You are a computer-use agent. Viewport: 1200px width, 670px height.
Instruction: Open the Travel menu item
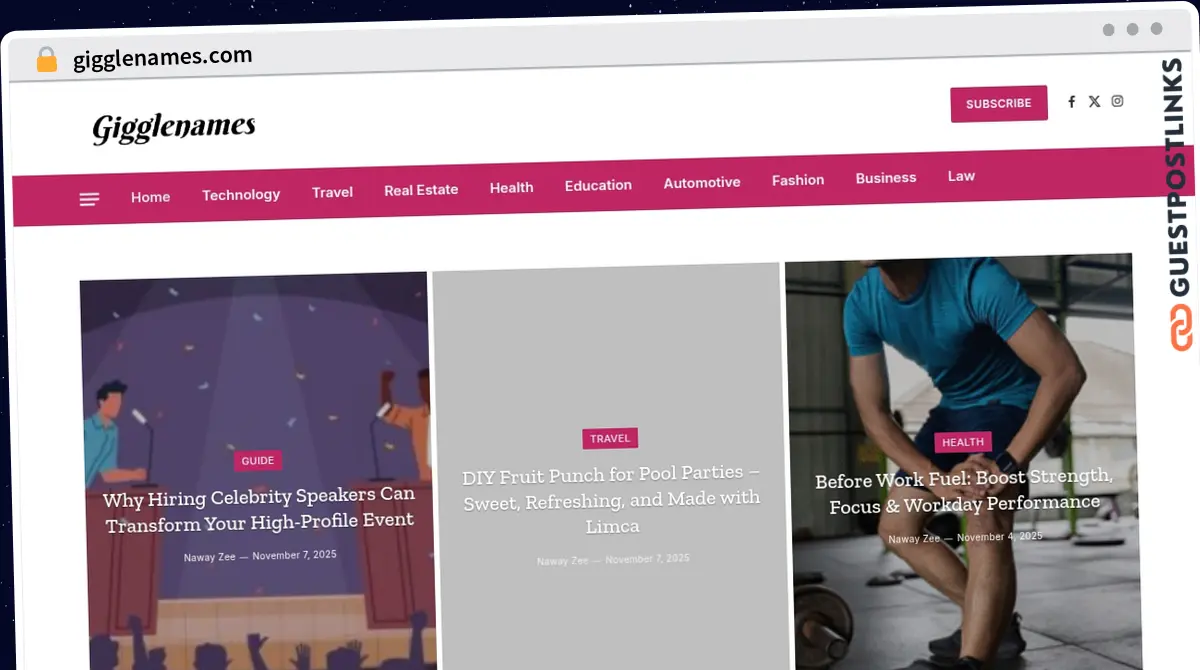click(332, 192)
